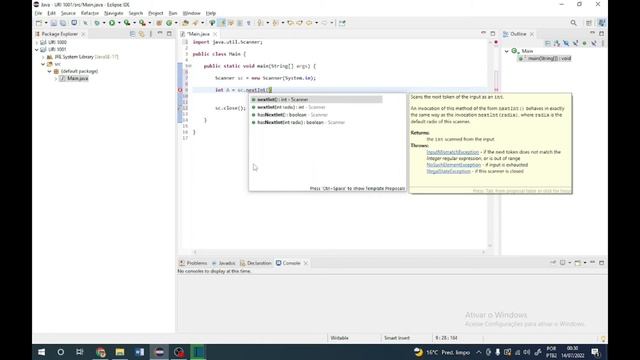The image size is (640, 360).
Task: Open Console display selected console dropdown
Action: (569, 263)
